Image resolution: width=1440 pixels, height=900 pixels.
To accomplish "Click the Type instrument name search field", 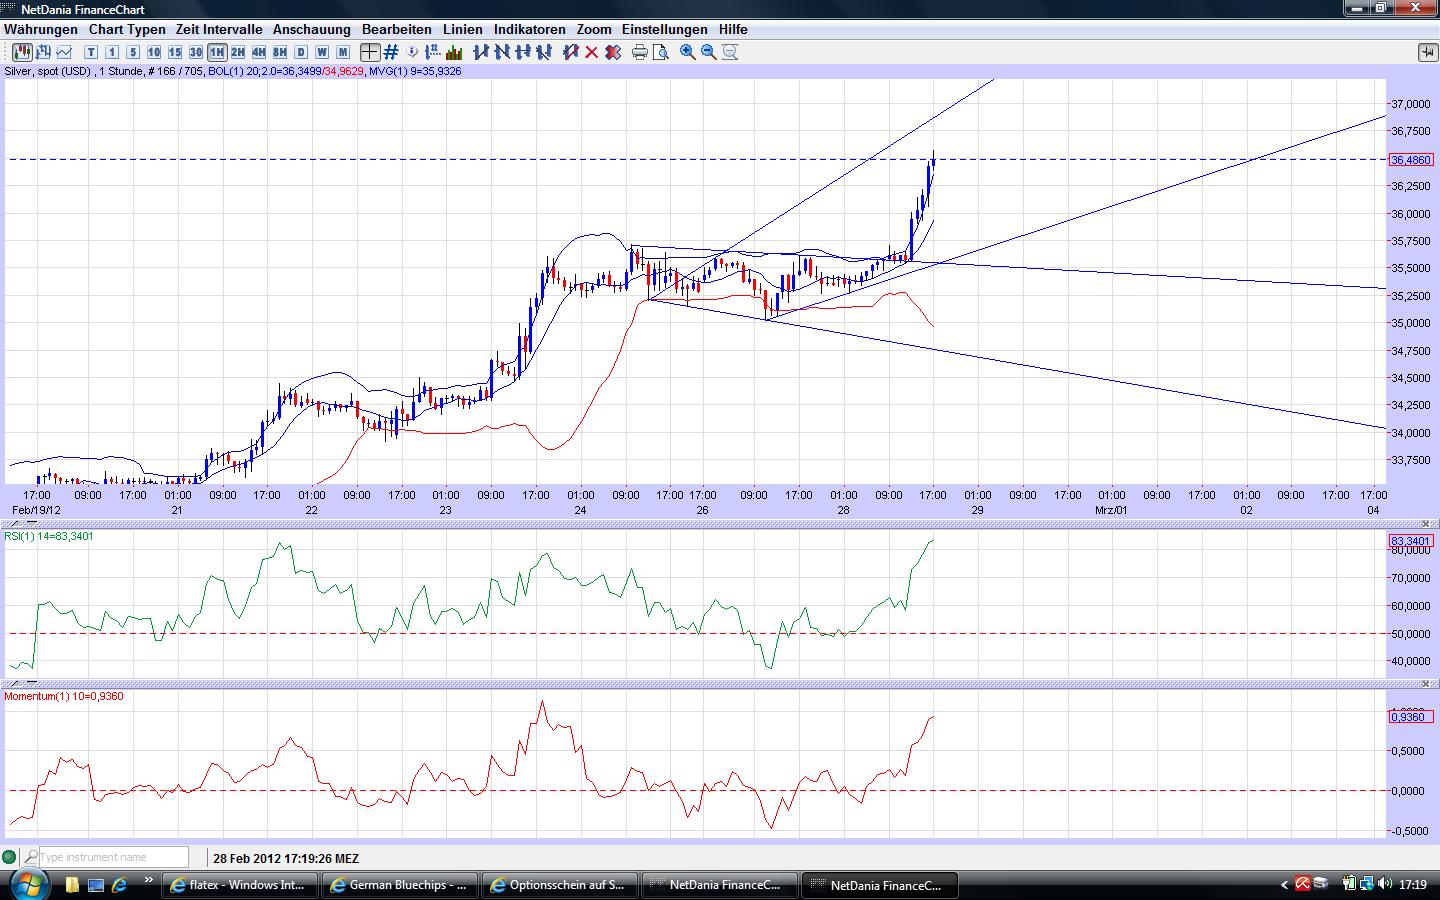I will point(114,857).
